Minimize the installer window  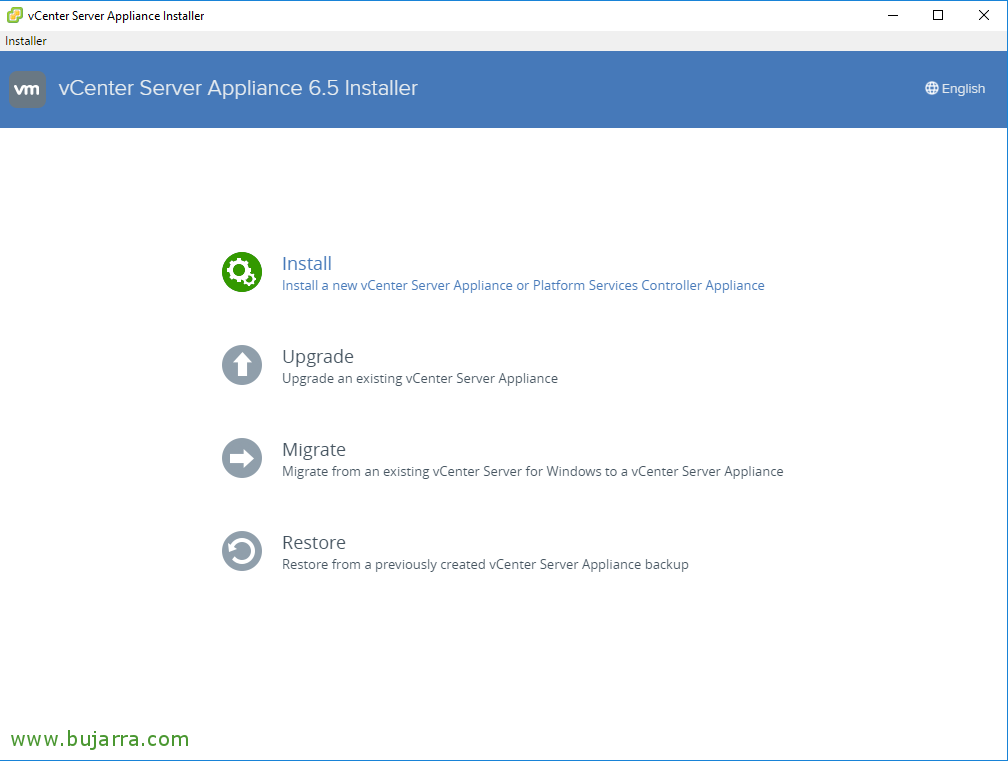[893, 15]
